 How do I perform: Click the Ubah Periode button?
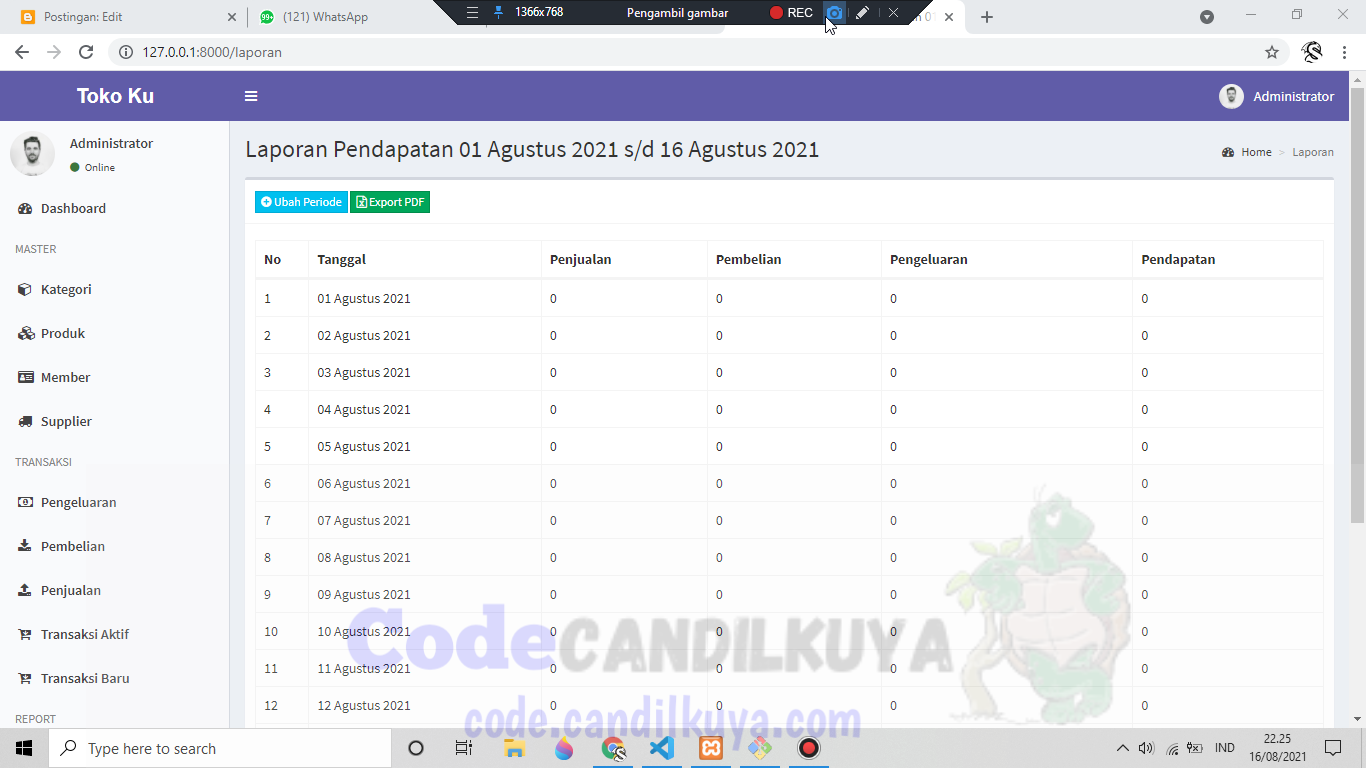(x=300, y=202)
